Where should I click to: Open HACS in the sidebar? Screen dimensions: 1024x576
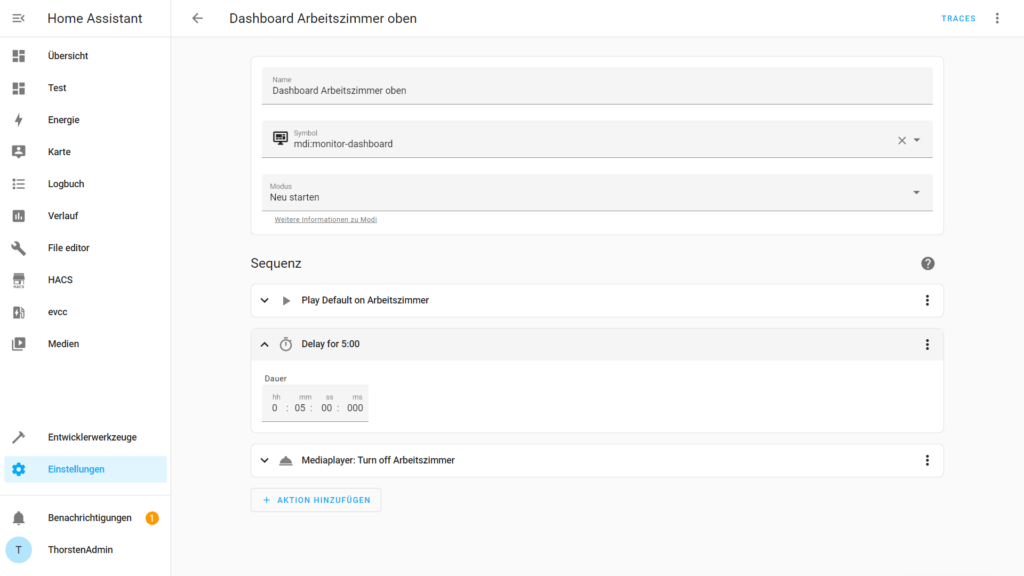coord(60,280)
